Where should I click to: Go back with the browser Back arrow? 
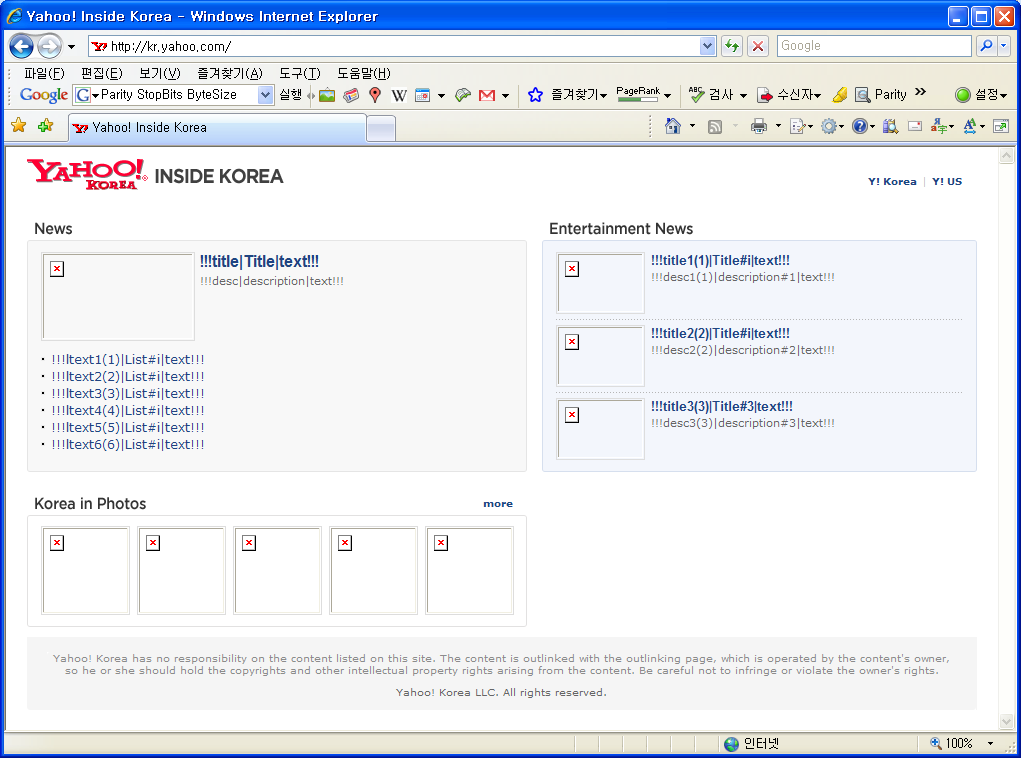(x=21, y=46)
